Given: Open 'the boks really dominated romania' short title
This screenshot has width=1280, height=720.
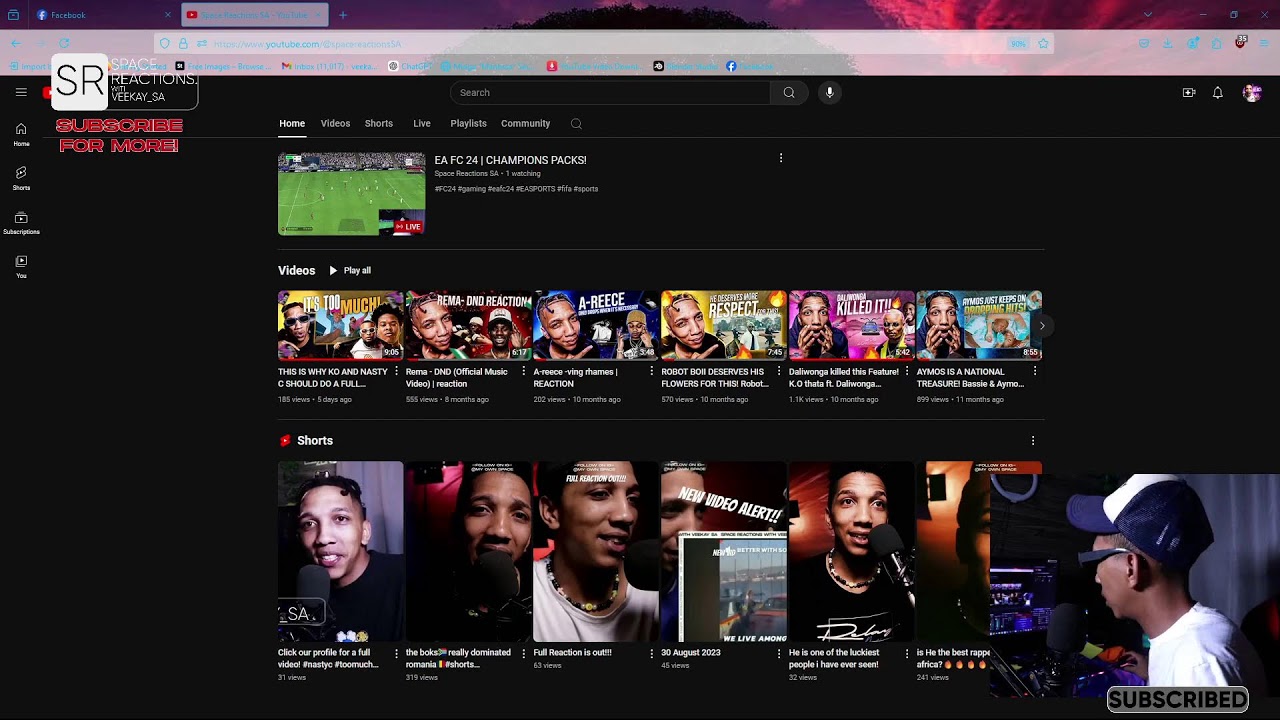Looking at the screenshot, I should pos(458,658).
